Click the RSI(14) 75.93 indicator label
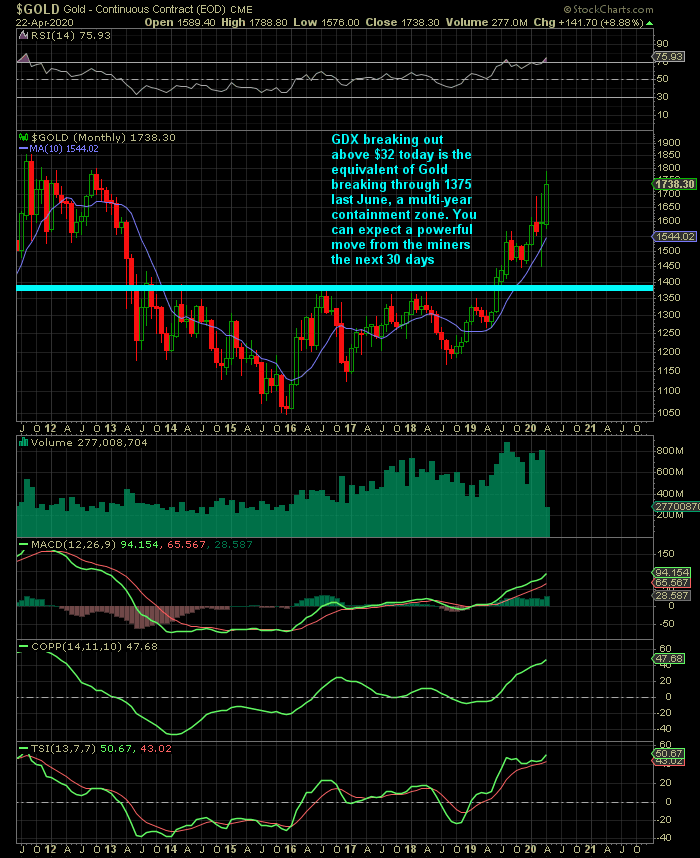 [70, 36]
